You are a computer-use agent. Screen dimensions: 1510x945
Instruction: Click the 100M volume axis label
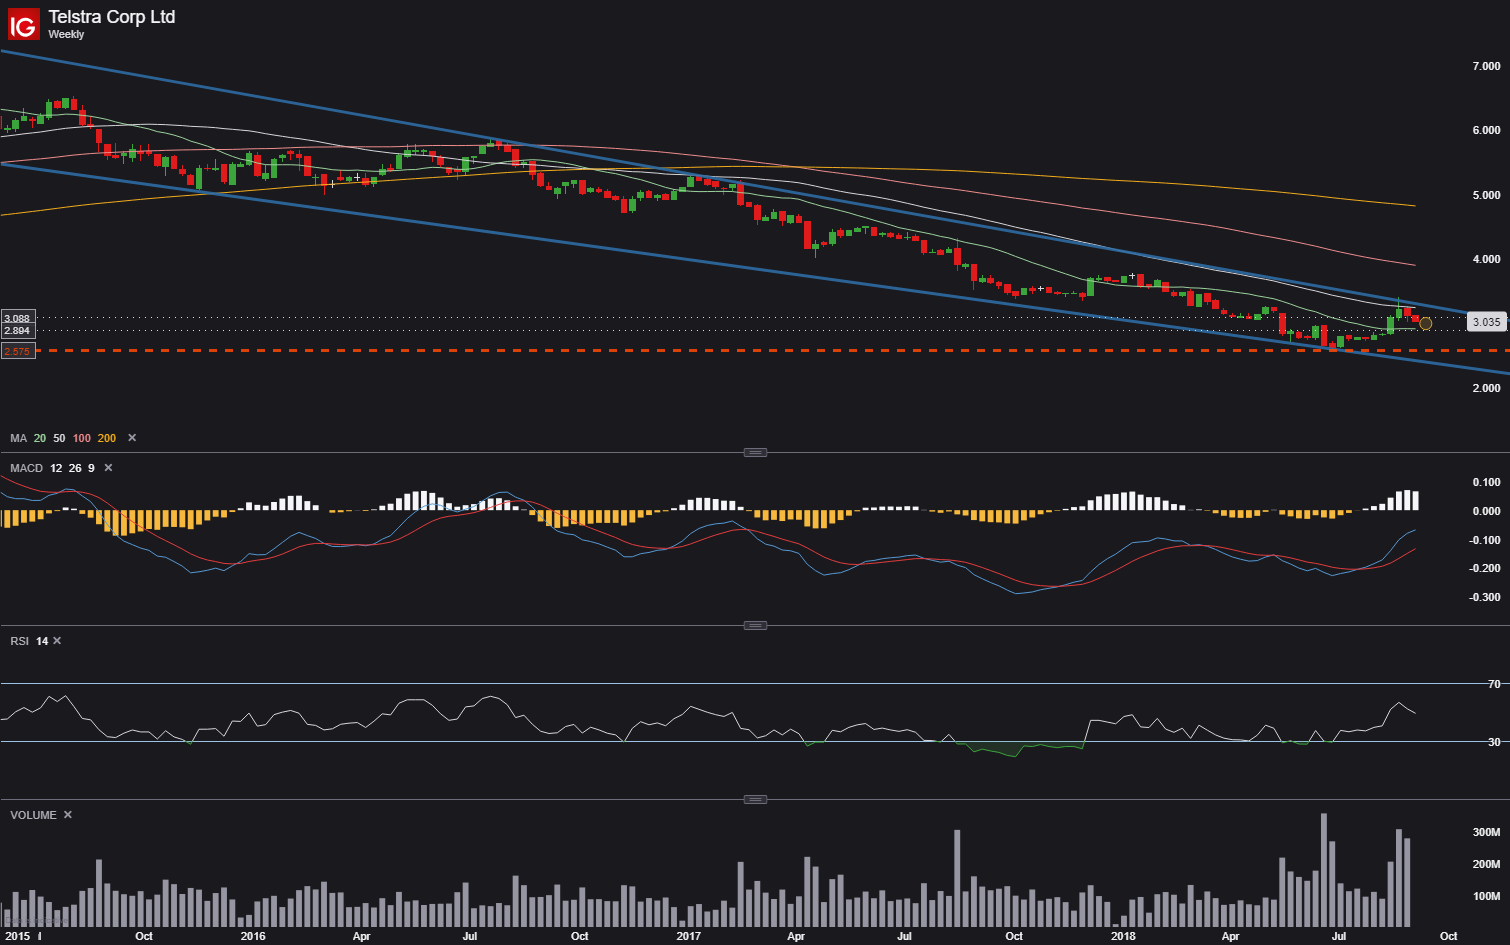(x=1486, y=896)
